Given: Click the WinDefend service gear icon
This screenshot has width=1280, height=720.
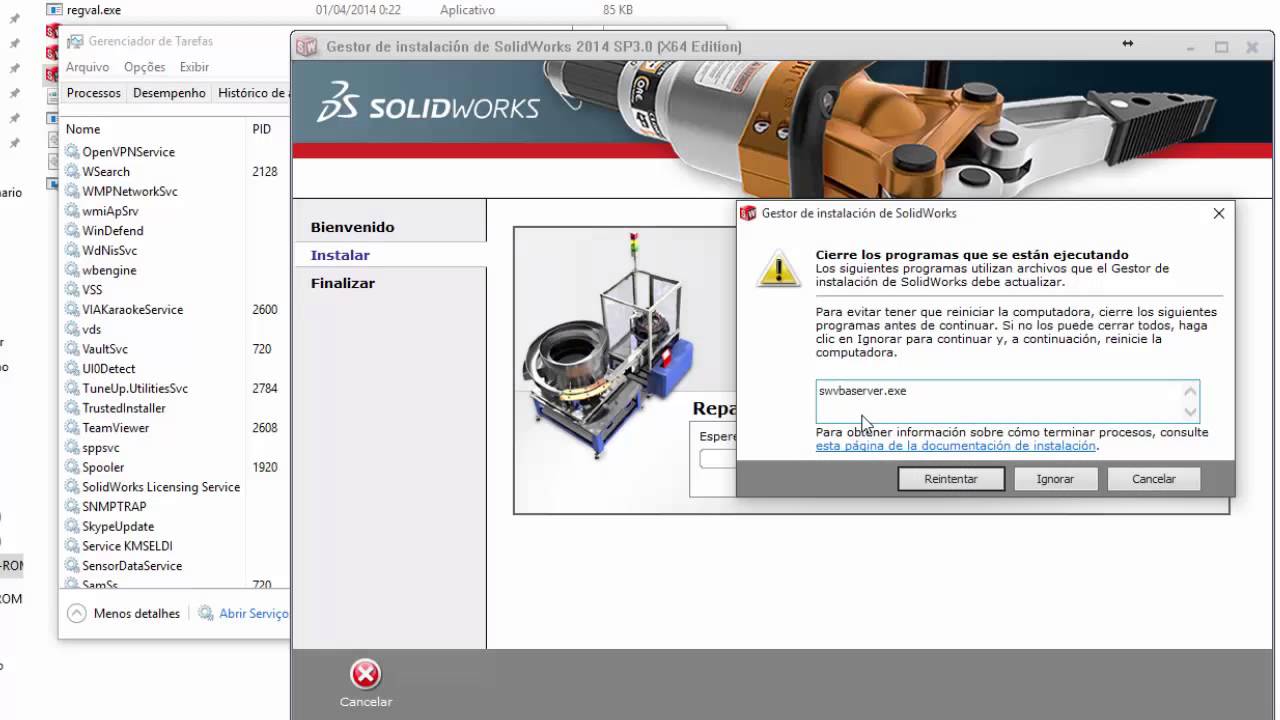Looking at the screenshot, I should [72, 231].
